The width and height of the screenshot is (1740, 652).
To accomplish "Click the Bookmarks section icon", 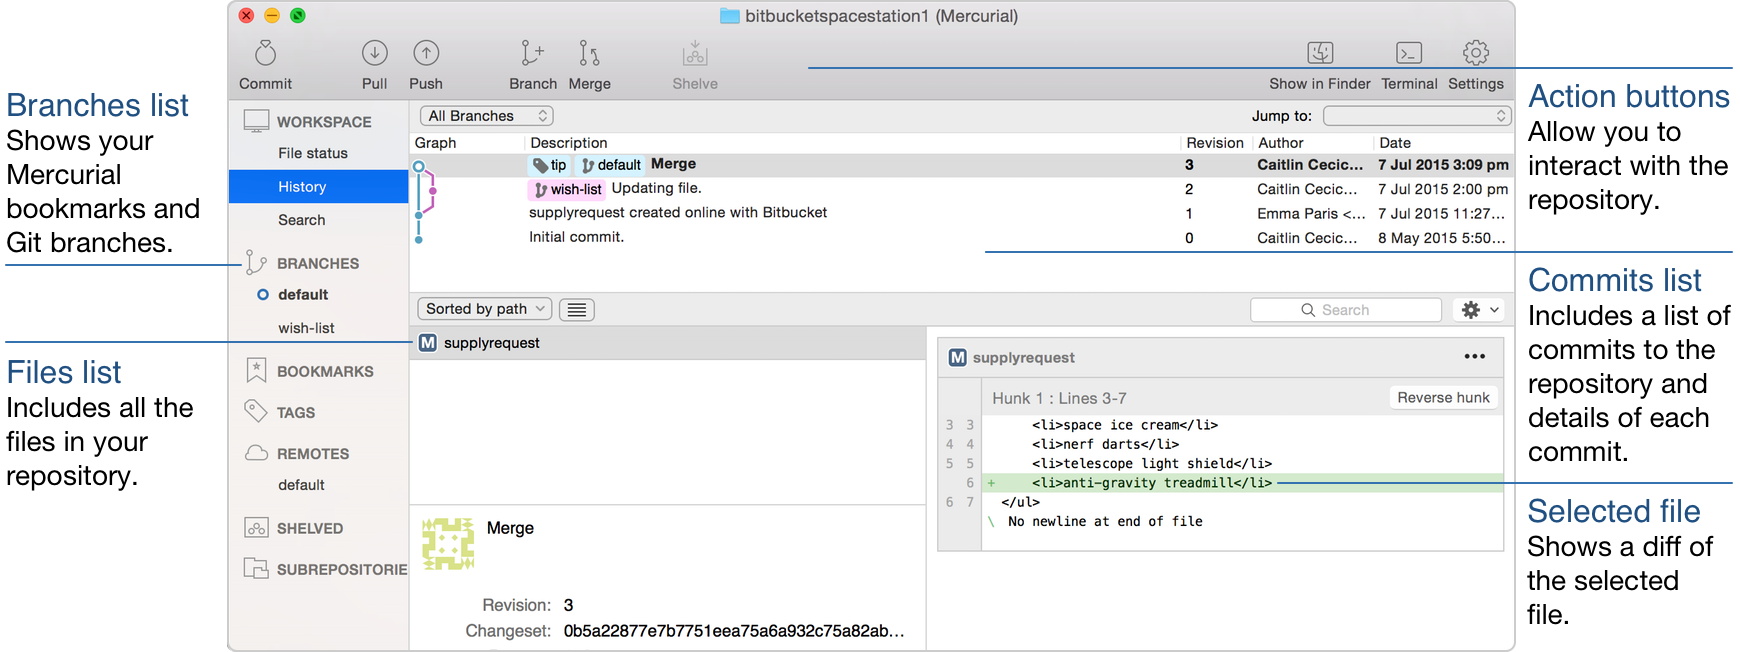I will pos(256,370).
